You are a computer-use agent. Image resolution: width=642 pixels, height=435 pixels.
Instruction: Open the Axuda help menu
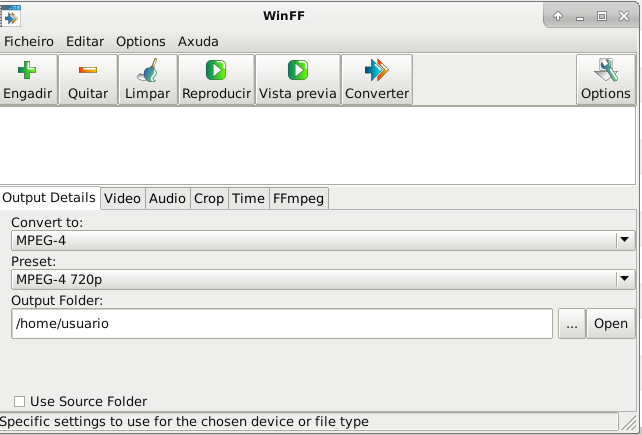(198, 42)
